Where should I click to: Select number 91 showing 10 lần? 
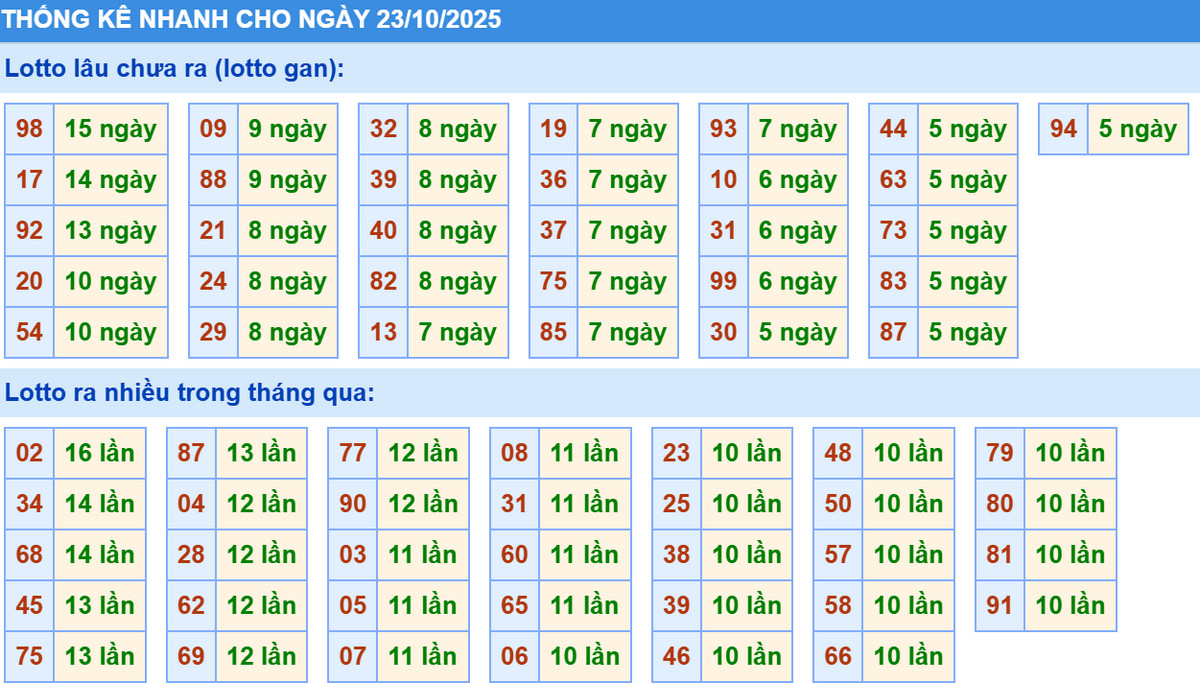click(999, 605)
